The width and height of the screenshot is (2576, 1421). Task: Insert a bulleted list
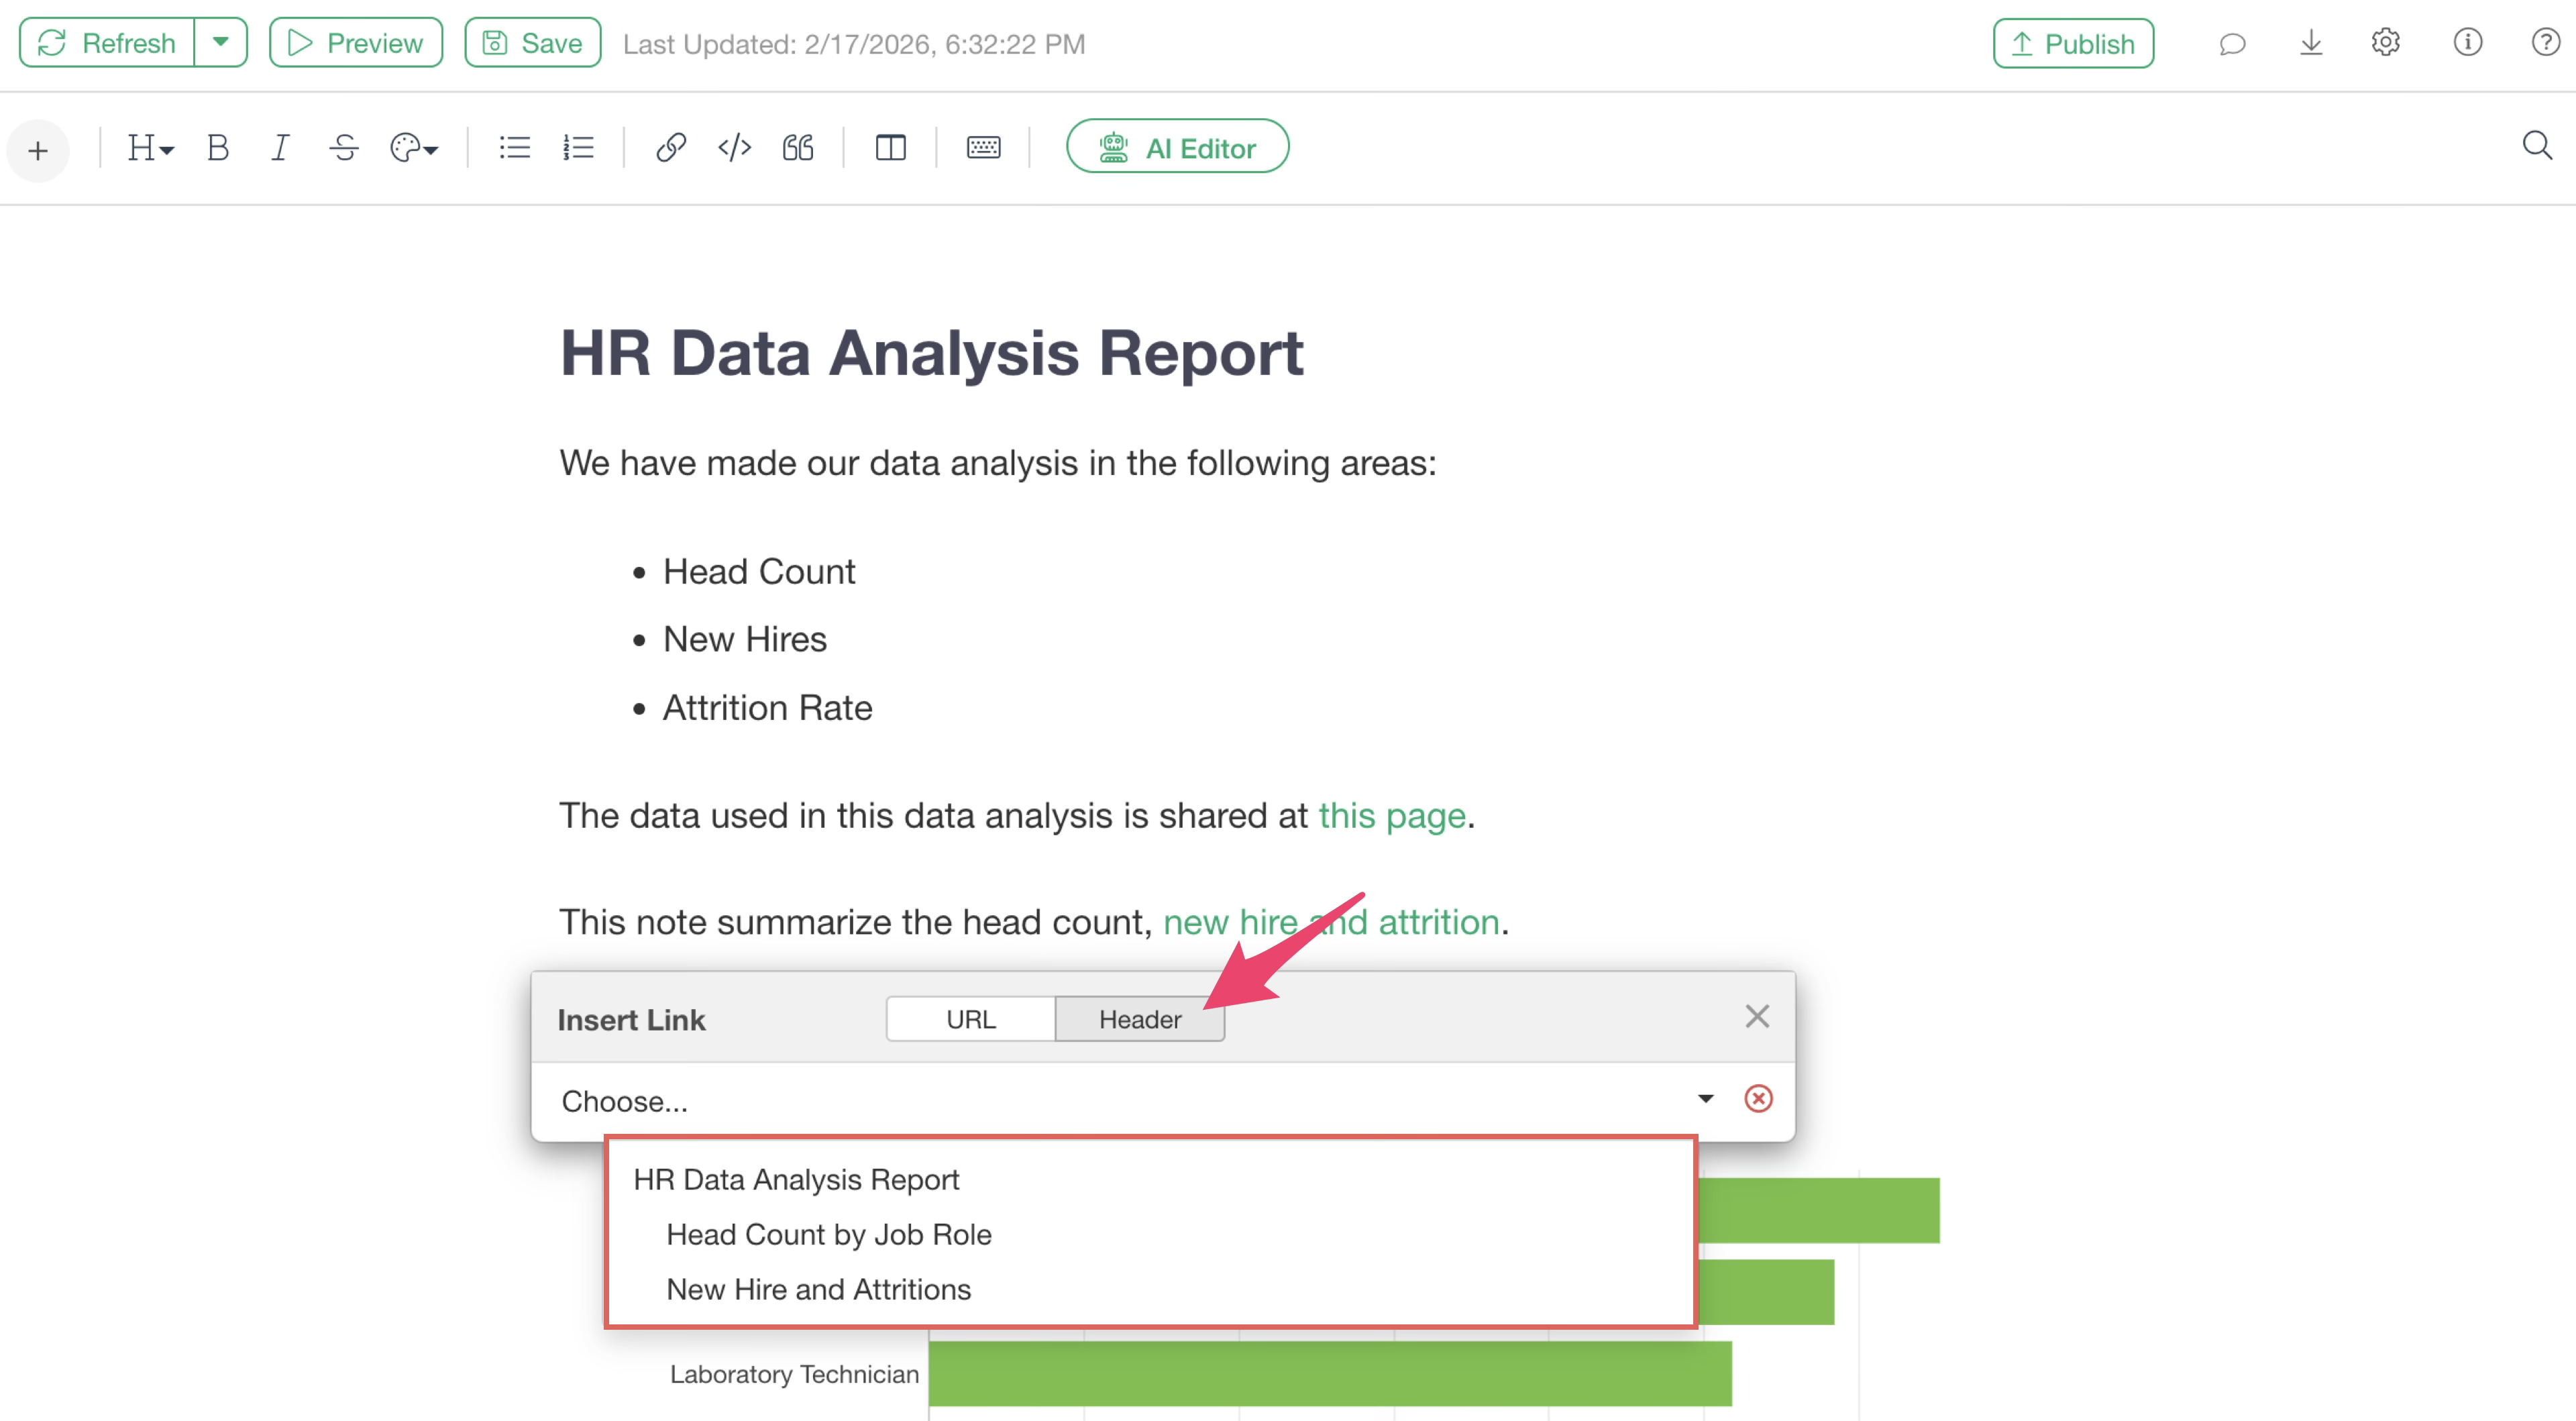(514, 148)
